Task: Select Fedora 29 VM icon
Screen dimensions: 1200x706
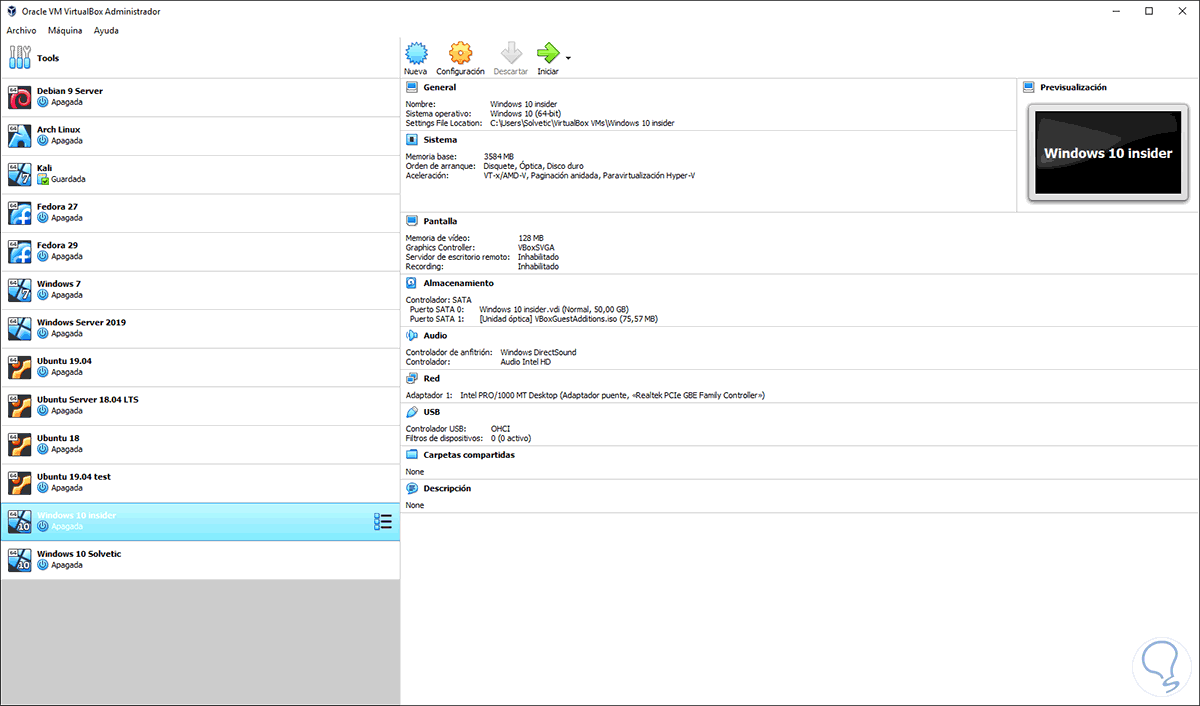Action: pos(19,251)
